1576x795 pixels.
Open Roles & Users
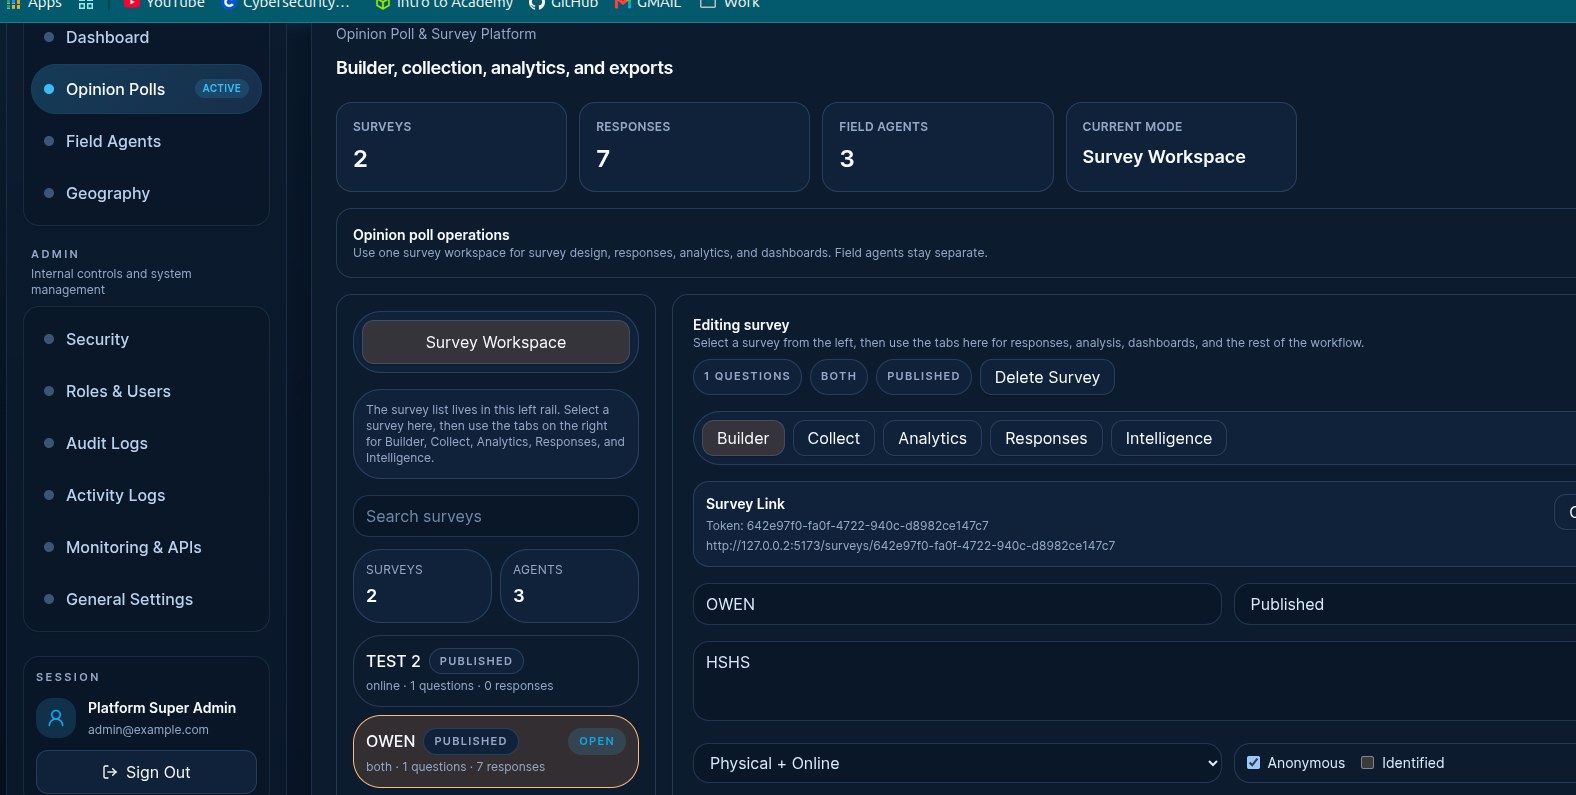coord(147,391)
